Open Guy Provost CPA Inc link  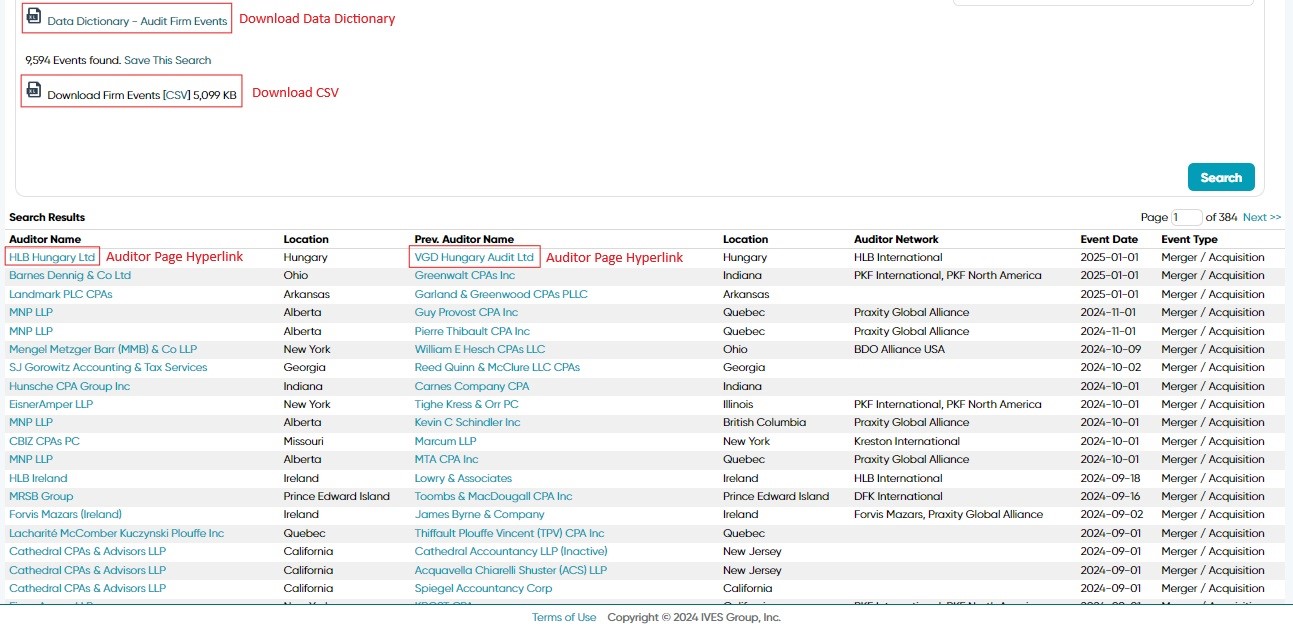click(466, 312)
